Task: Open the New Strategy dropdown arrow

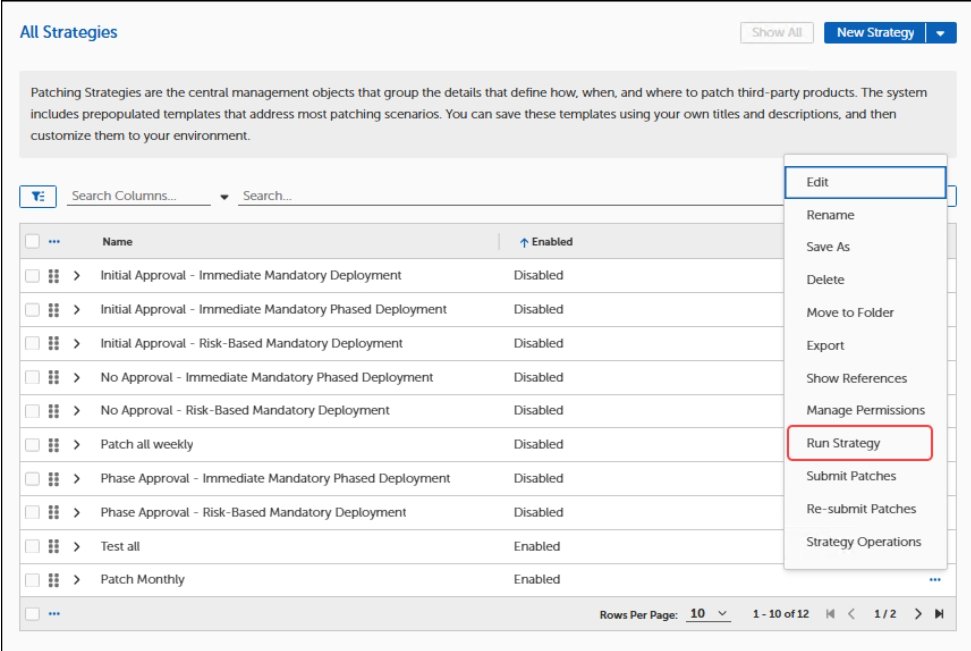Action: coord(940,33)
